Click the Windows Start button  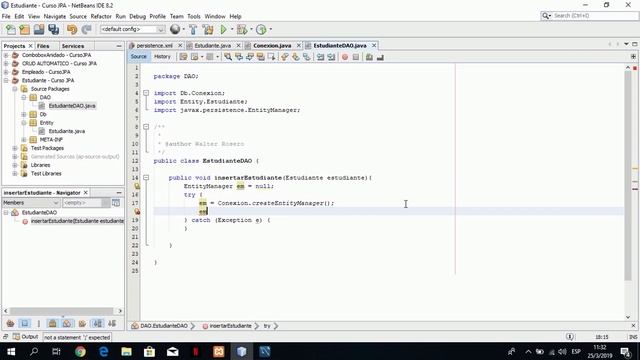pos(11,351)
